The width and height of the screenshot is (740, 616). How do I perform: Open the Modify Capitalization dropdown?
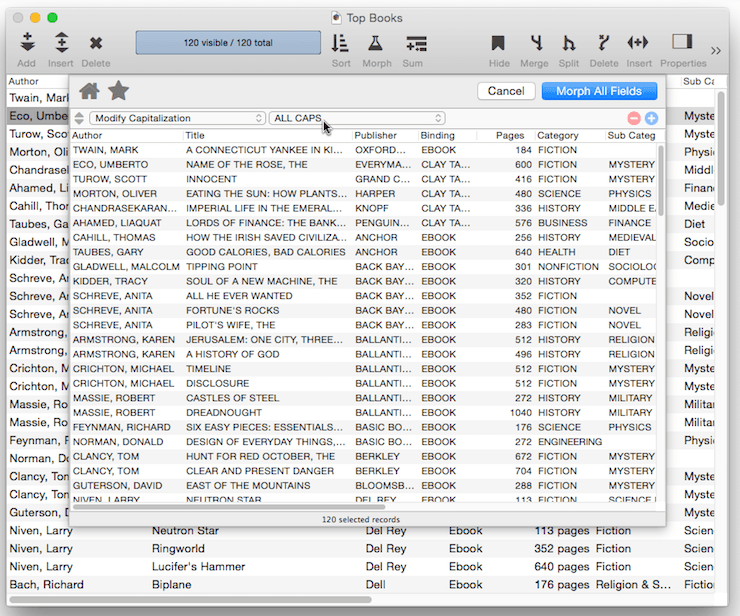coord(177,118)
